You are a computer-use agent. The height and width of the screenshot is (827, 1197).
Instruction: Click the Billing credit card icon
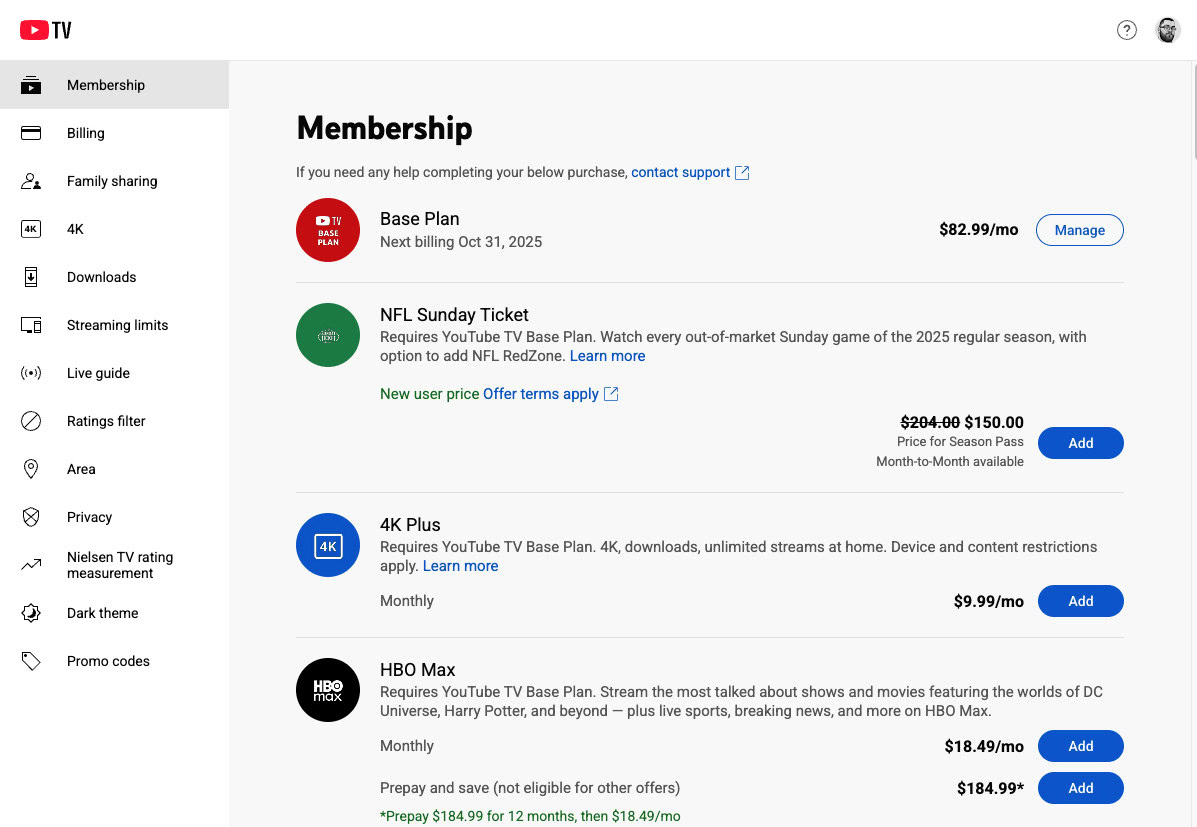coord(31,133)
